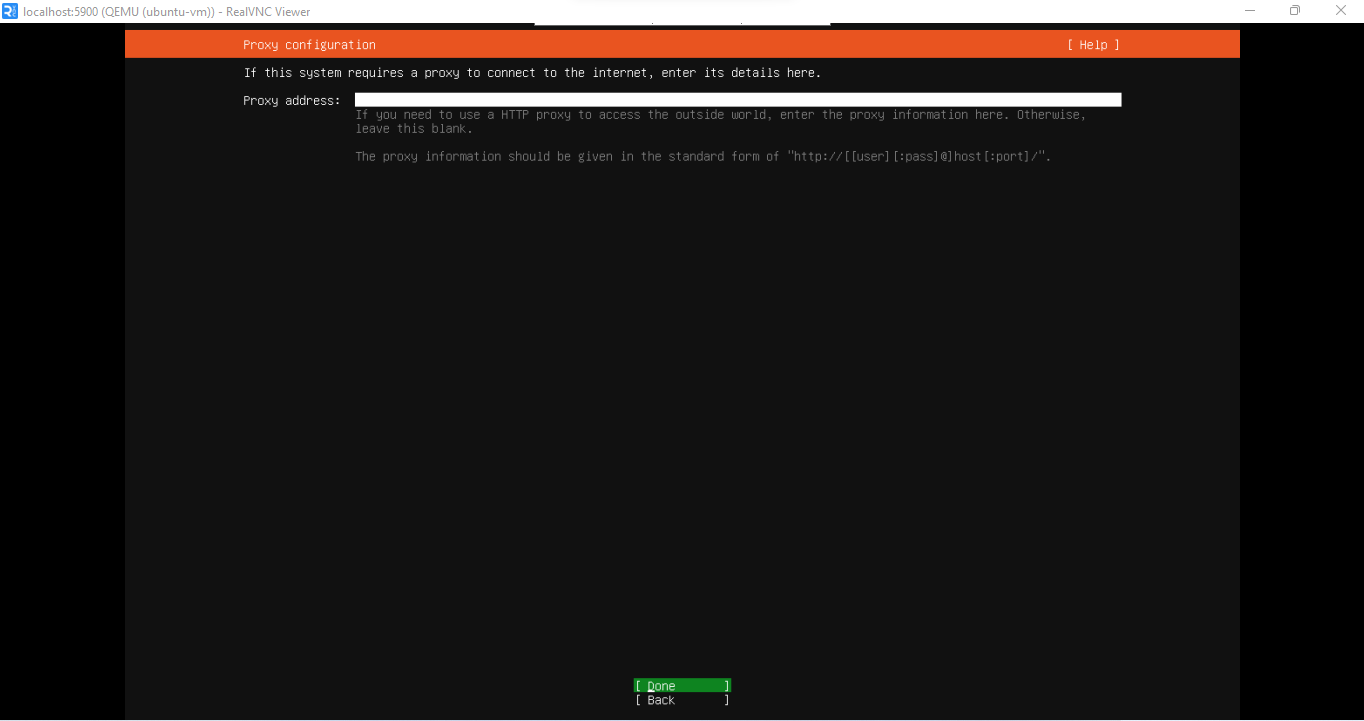Go back using the Back button
The image size is (1364, 721).
[682, 700]
